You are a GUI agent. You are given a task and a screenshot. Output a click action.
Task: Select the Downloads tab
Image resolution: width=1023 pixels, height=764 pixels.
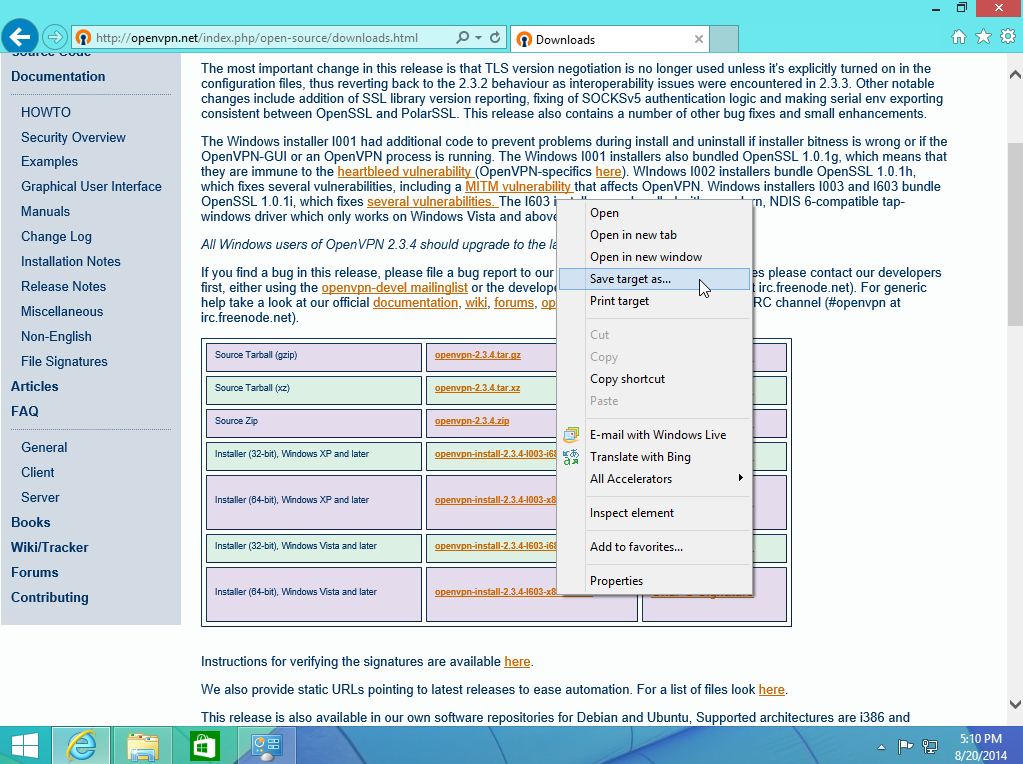[610, 39]
